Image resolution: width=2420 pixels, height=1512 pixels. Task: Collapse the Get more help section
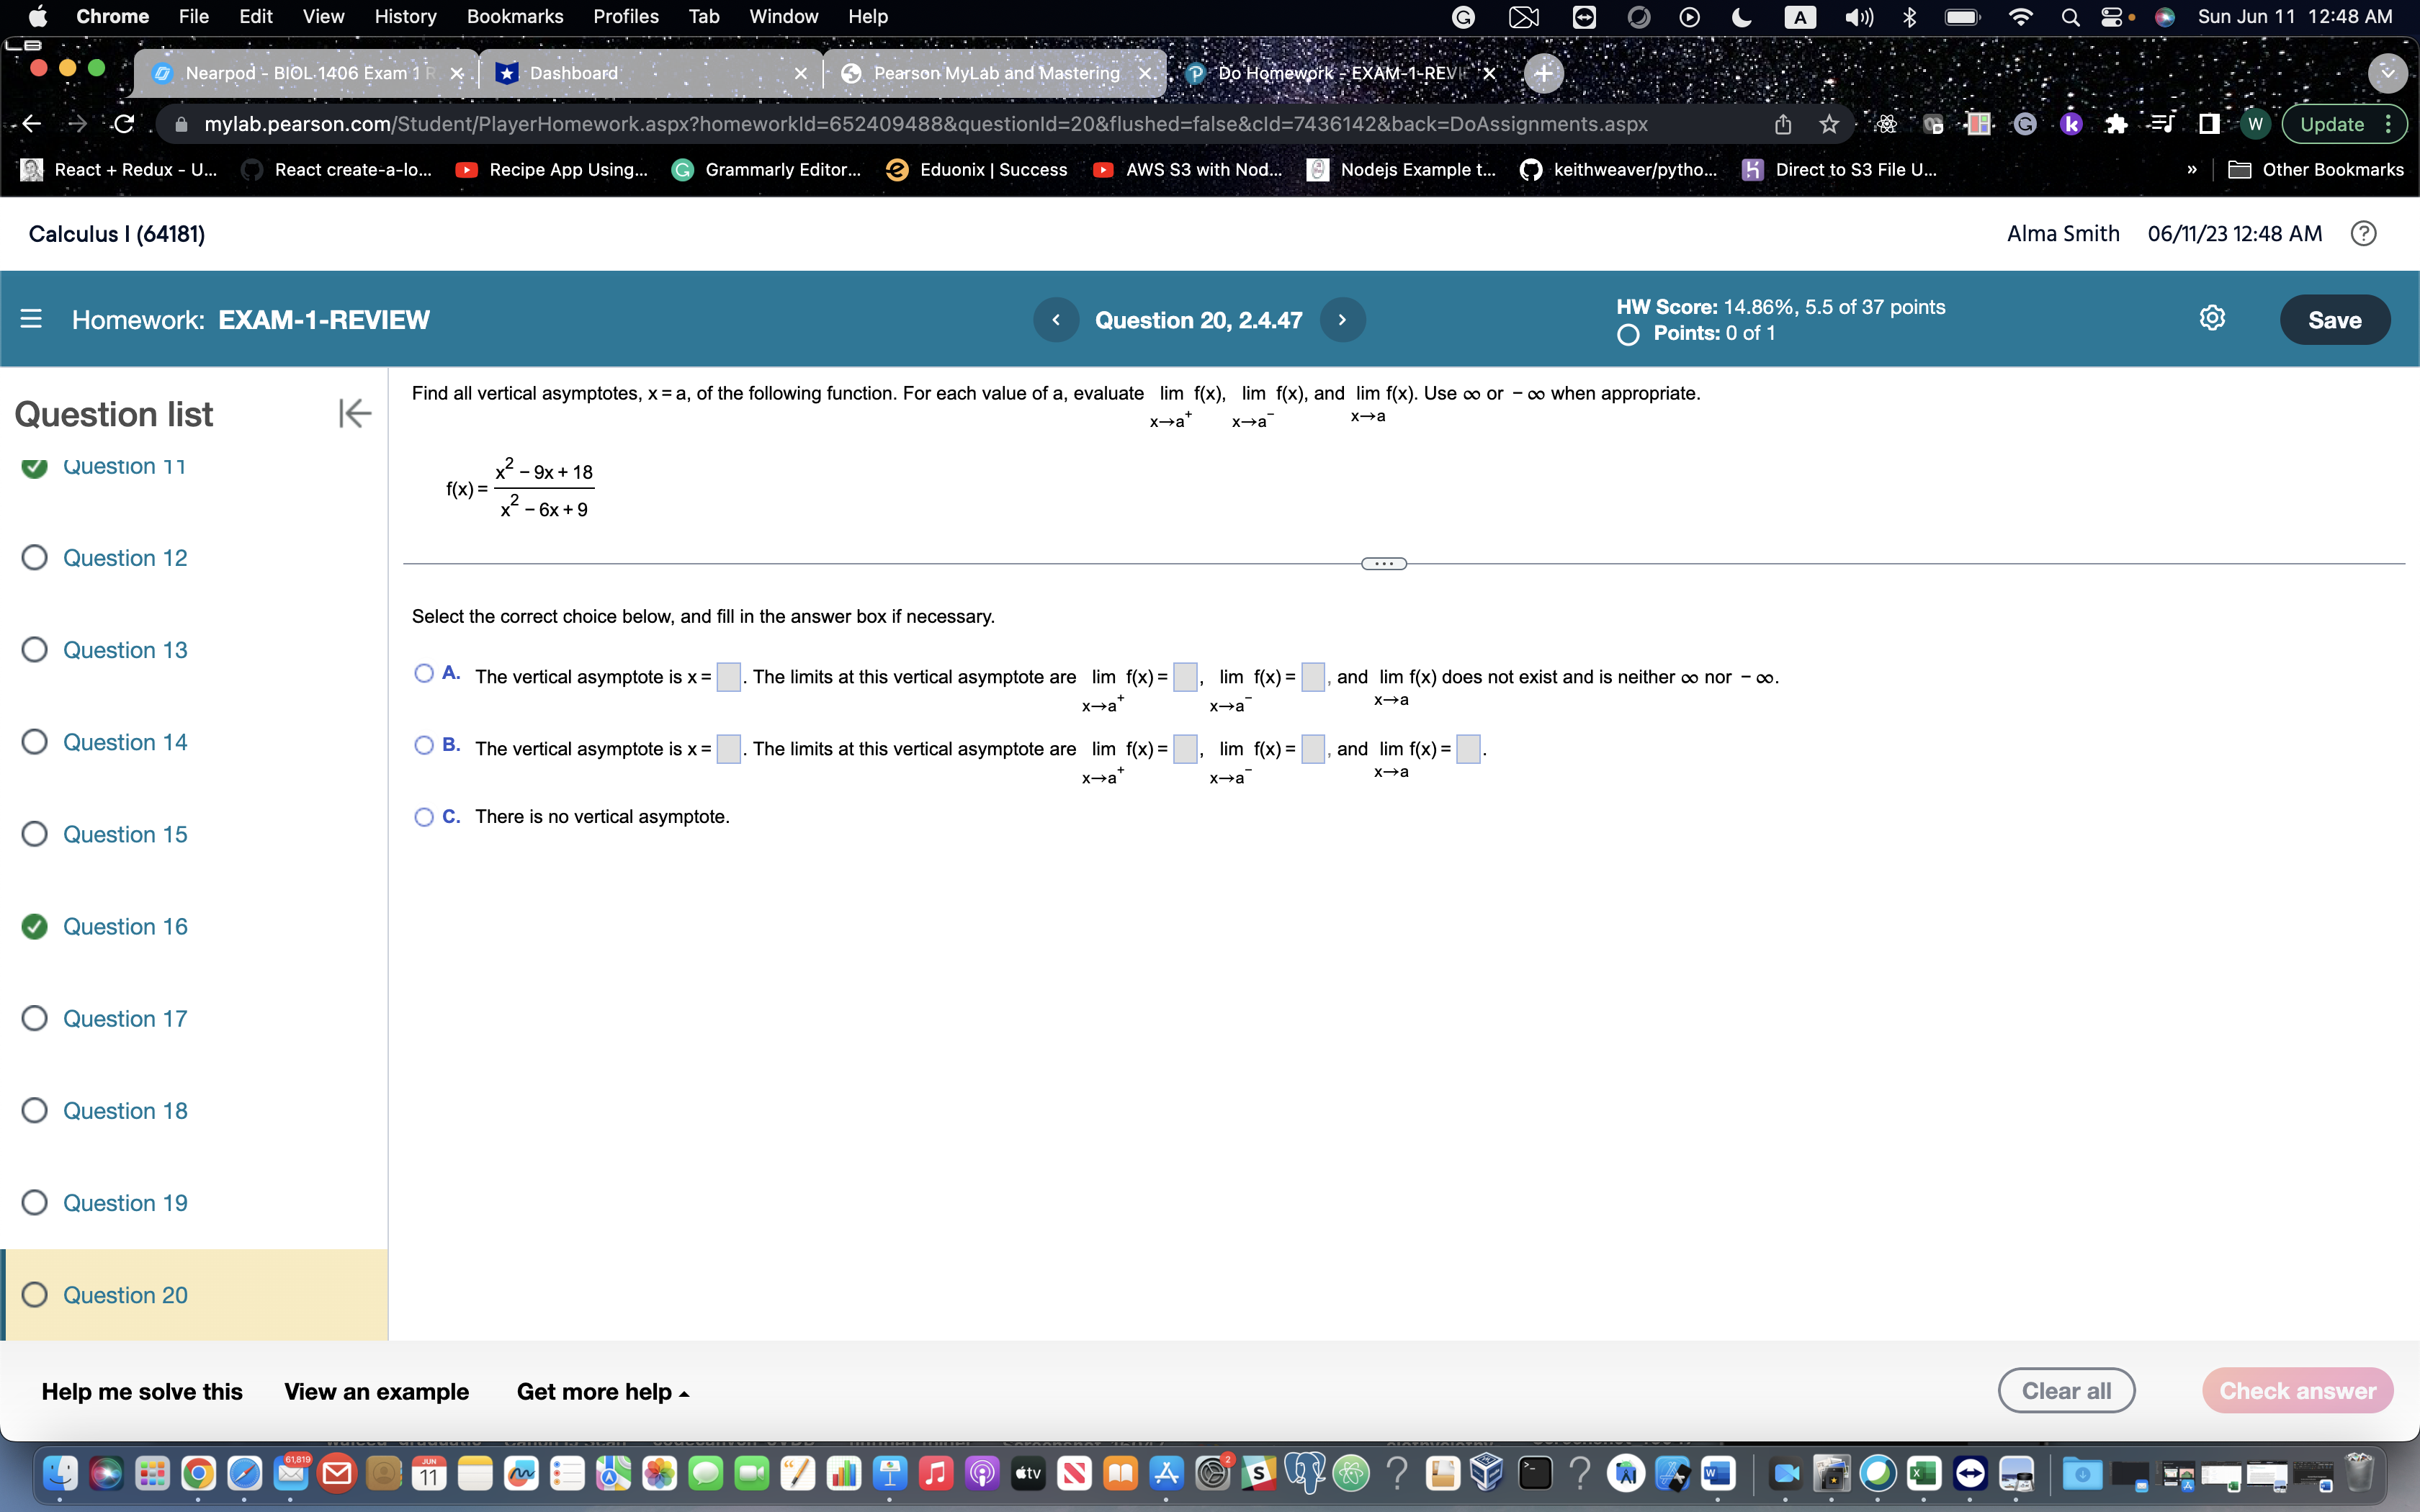click(603, 1391)
